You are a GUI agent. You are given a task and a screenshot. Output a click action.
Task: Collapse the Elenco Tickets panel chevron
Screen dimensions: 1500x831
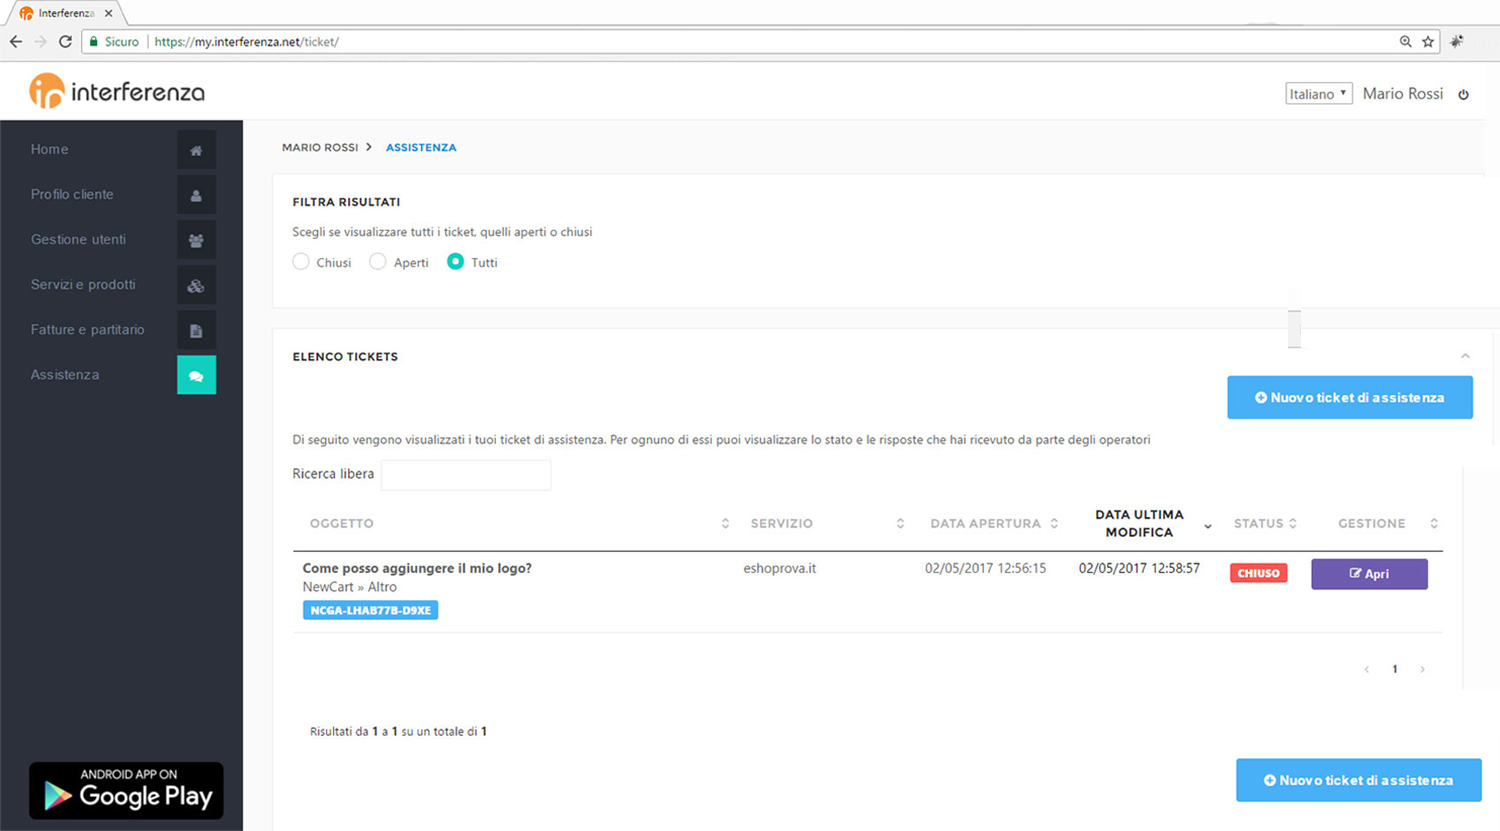click(x=1465, y=356)
